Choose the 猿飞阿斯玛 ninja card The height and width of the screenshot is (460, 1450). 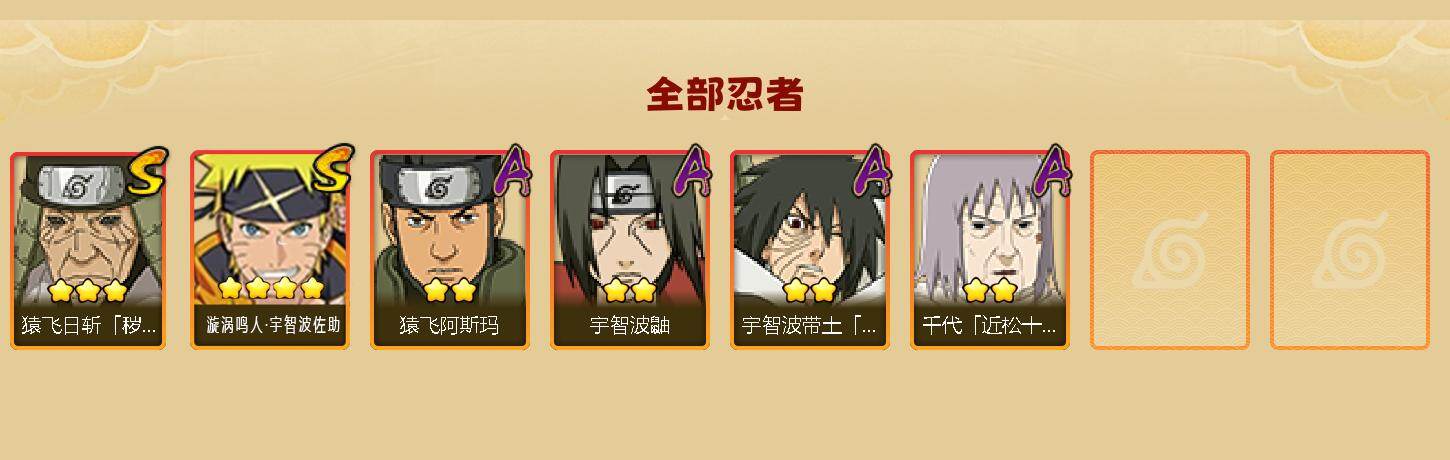coord(450,250)
